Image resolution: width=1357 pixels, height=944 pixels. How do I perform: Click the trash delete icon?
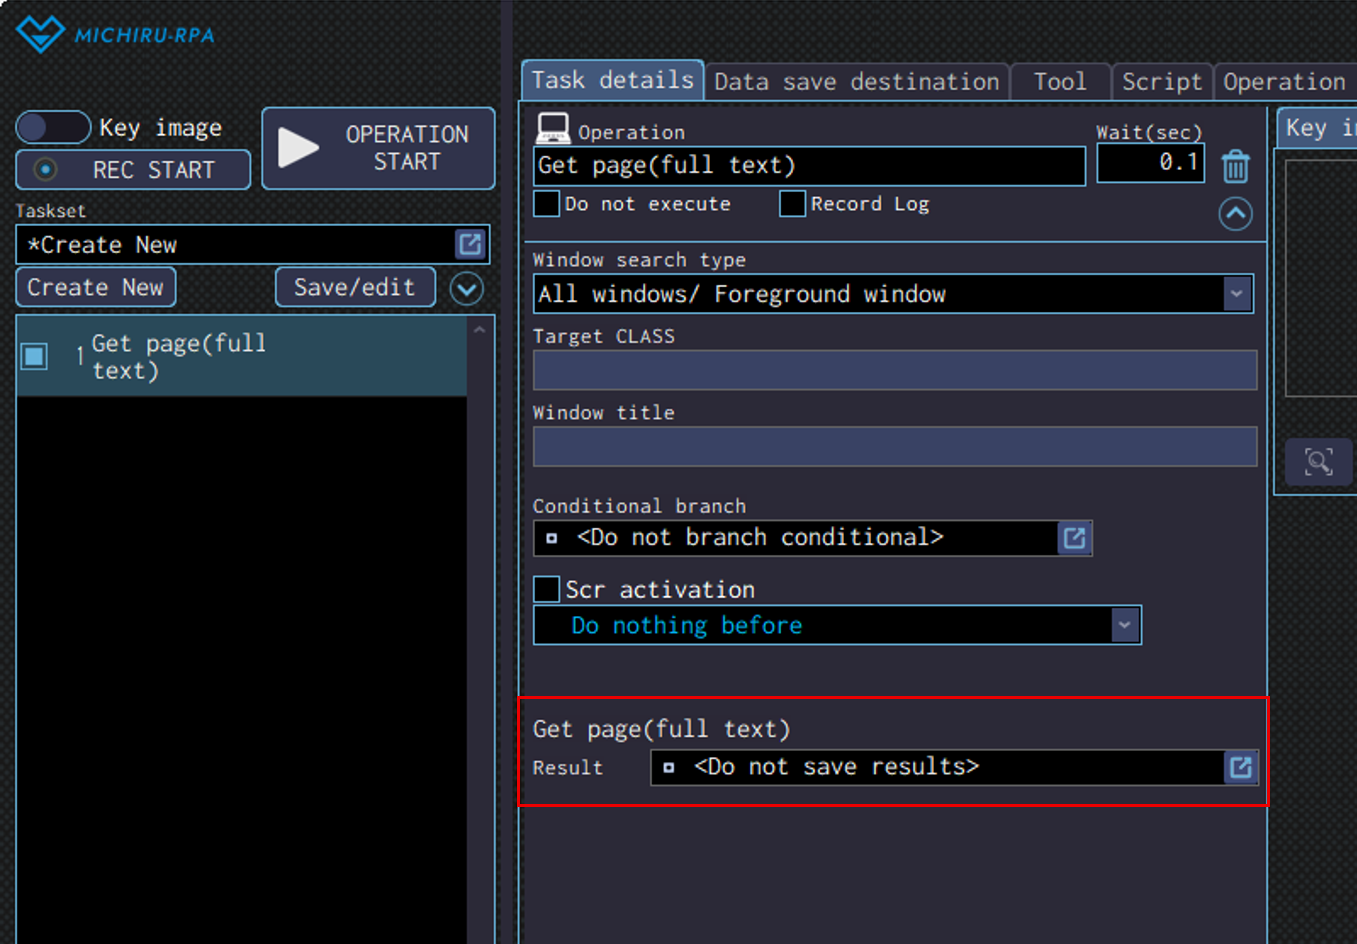1235,166
